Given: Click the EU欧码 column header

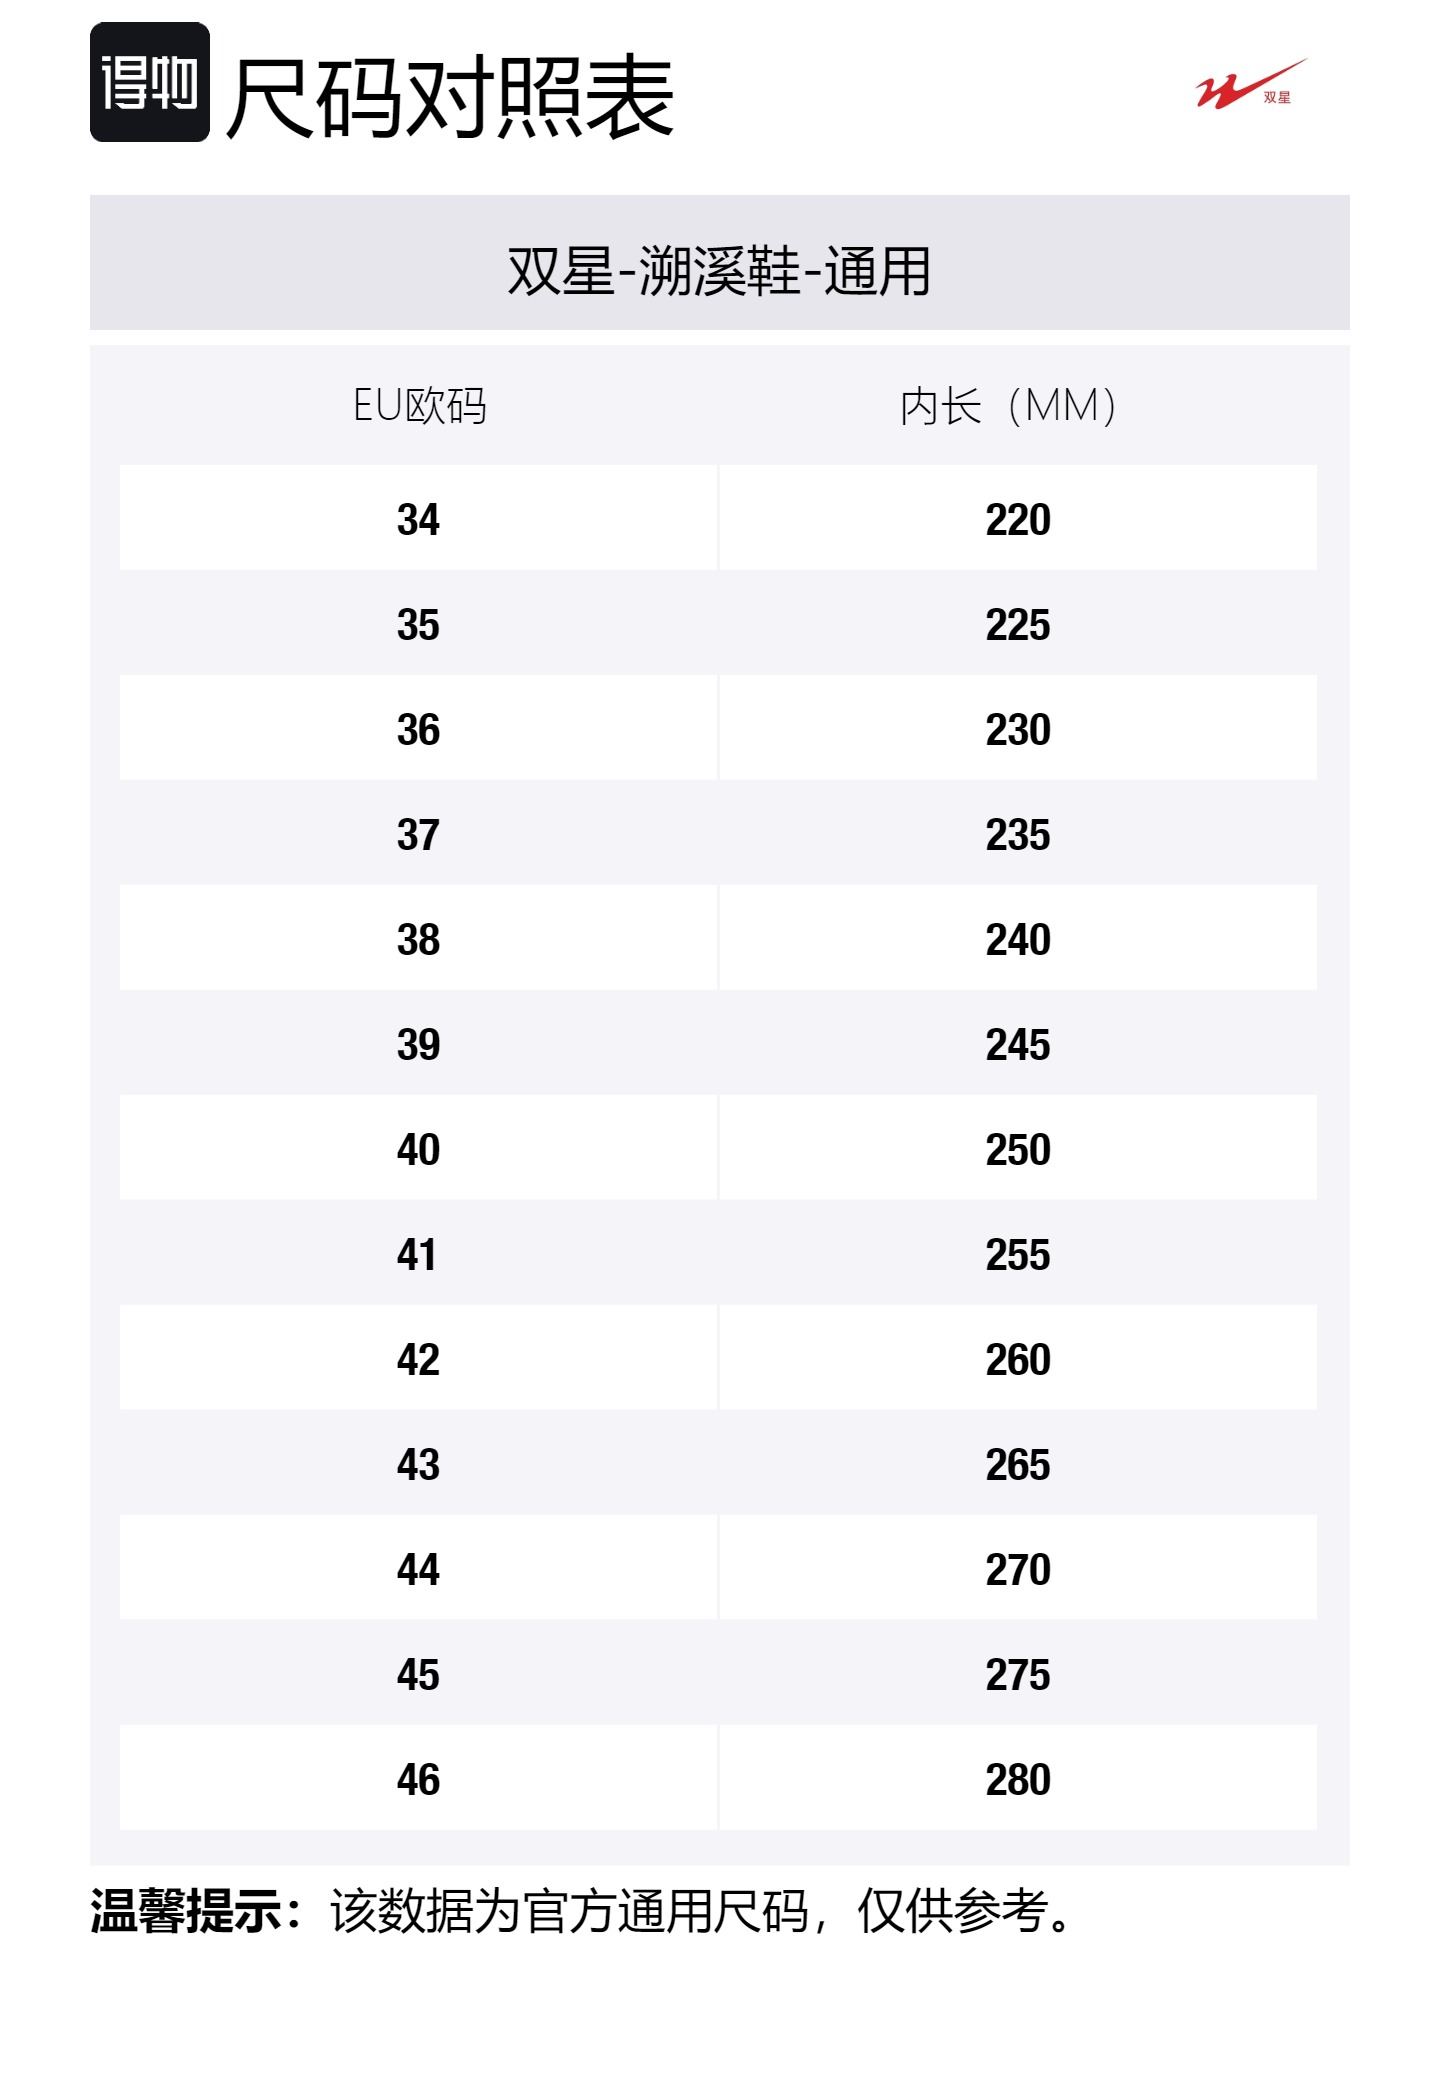Looking at the screenshot, I should tap(419, 406).
